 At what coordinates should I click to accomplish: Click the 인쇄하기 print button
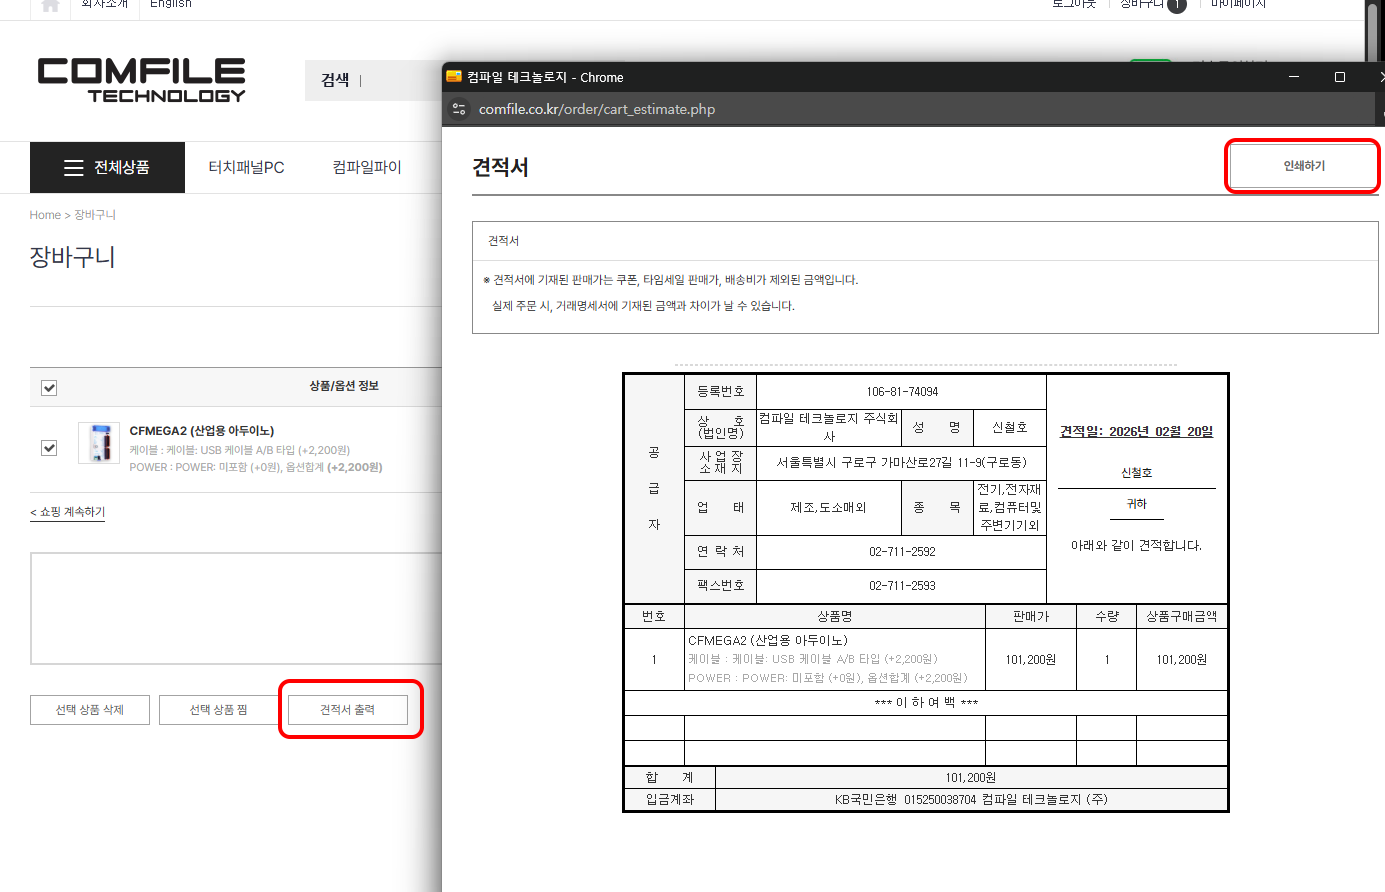[x=1303, y=166]
